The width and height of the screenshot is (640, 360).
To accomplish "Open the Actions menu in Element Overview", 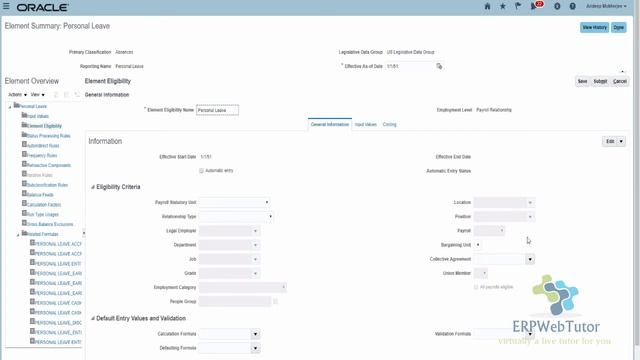I will pos(18,95).
